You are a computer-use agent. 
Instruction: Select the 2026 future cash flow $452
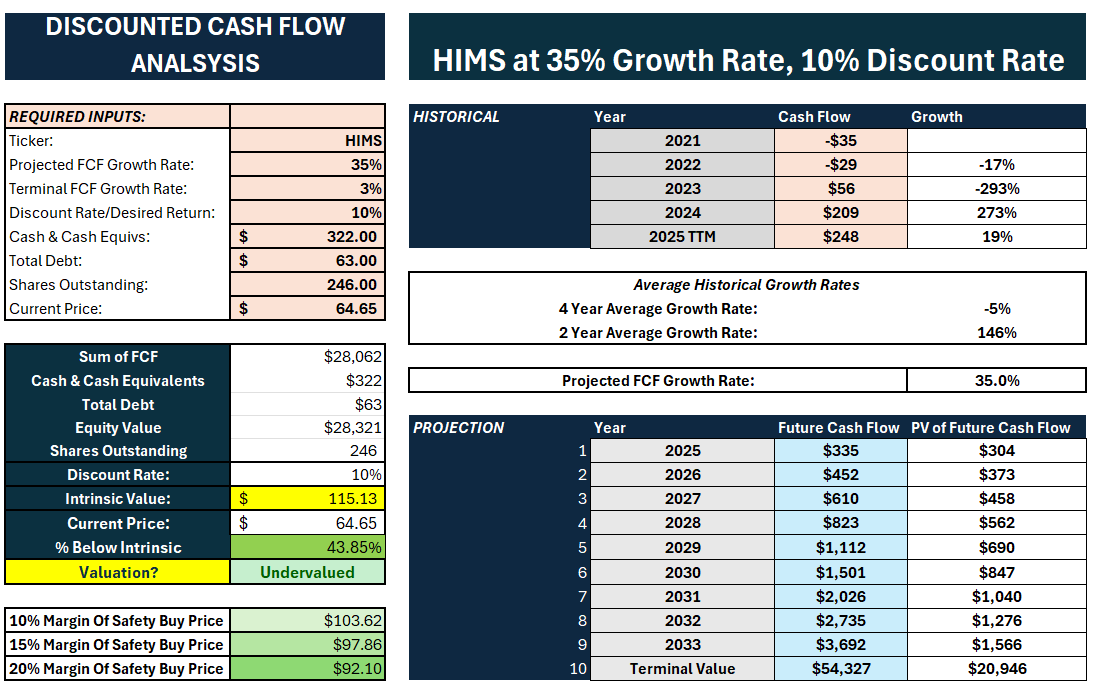click(841, 474)
